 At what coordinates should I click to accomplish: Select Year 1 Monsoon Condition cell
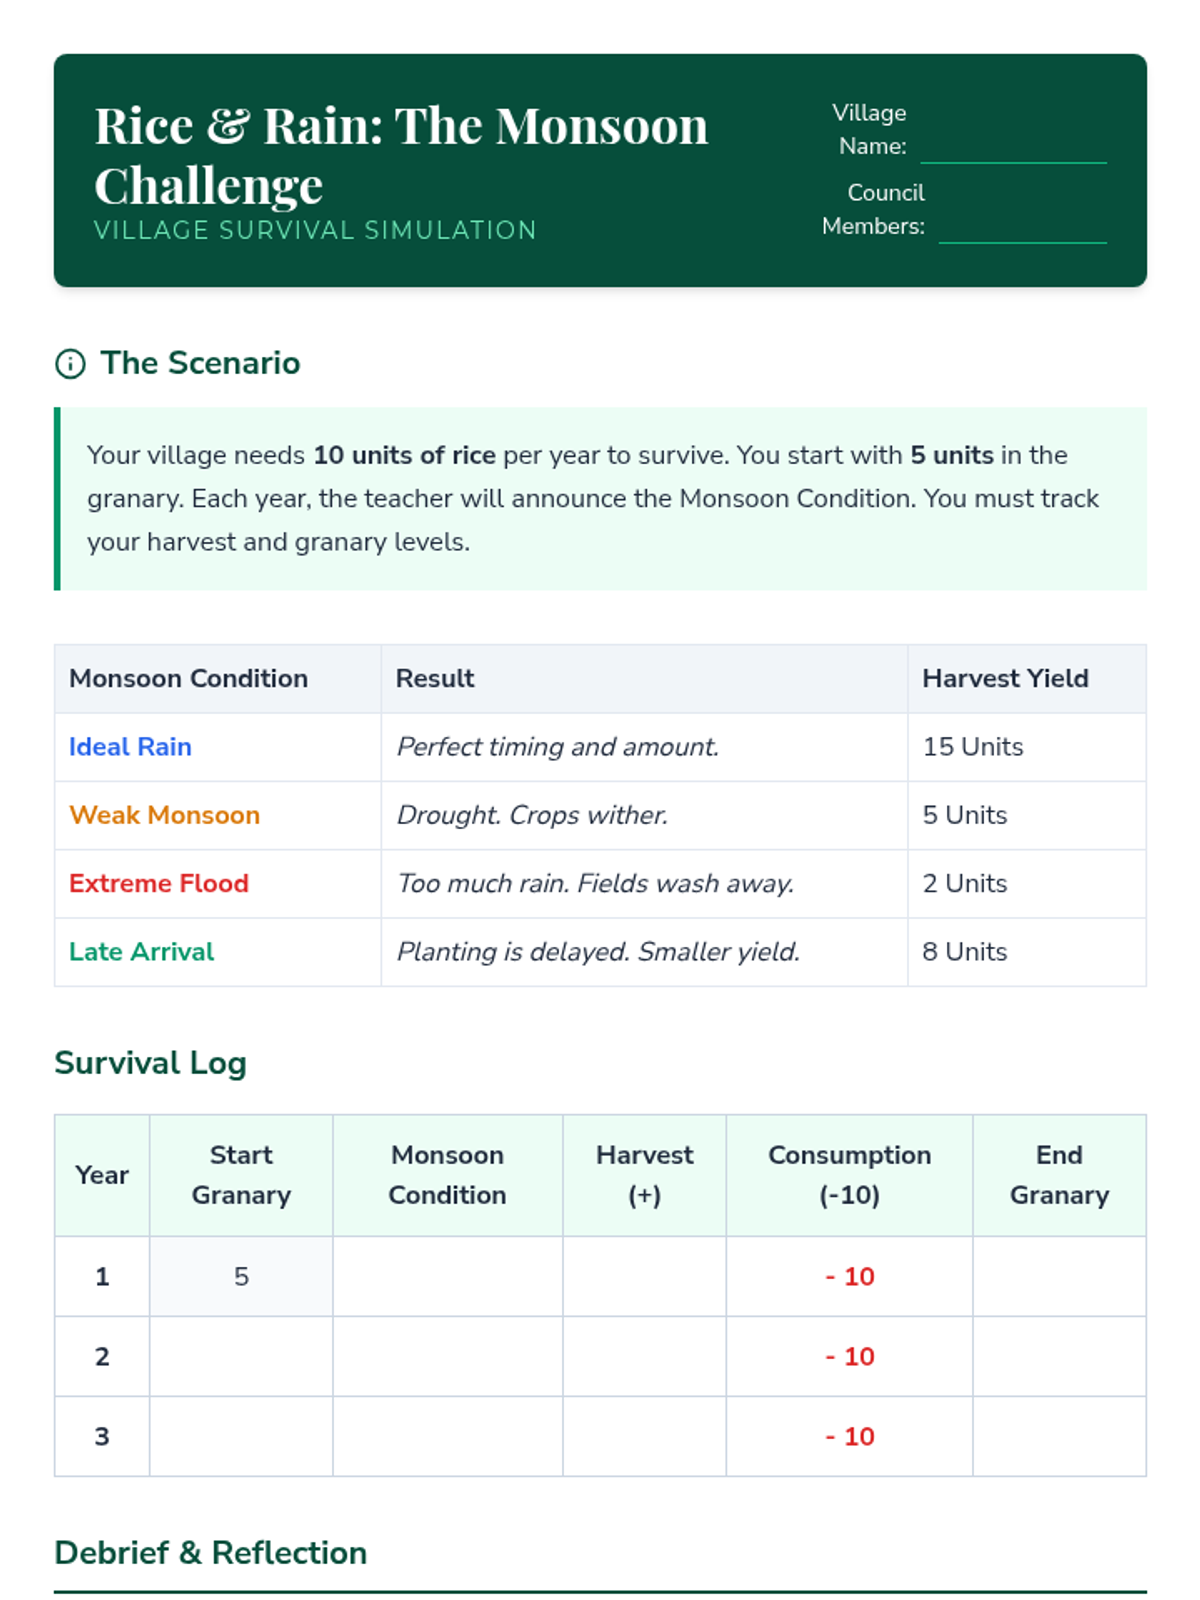[x=447, y=1276]
